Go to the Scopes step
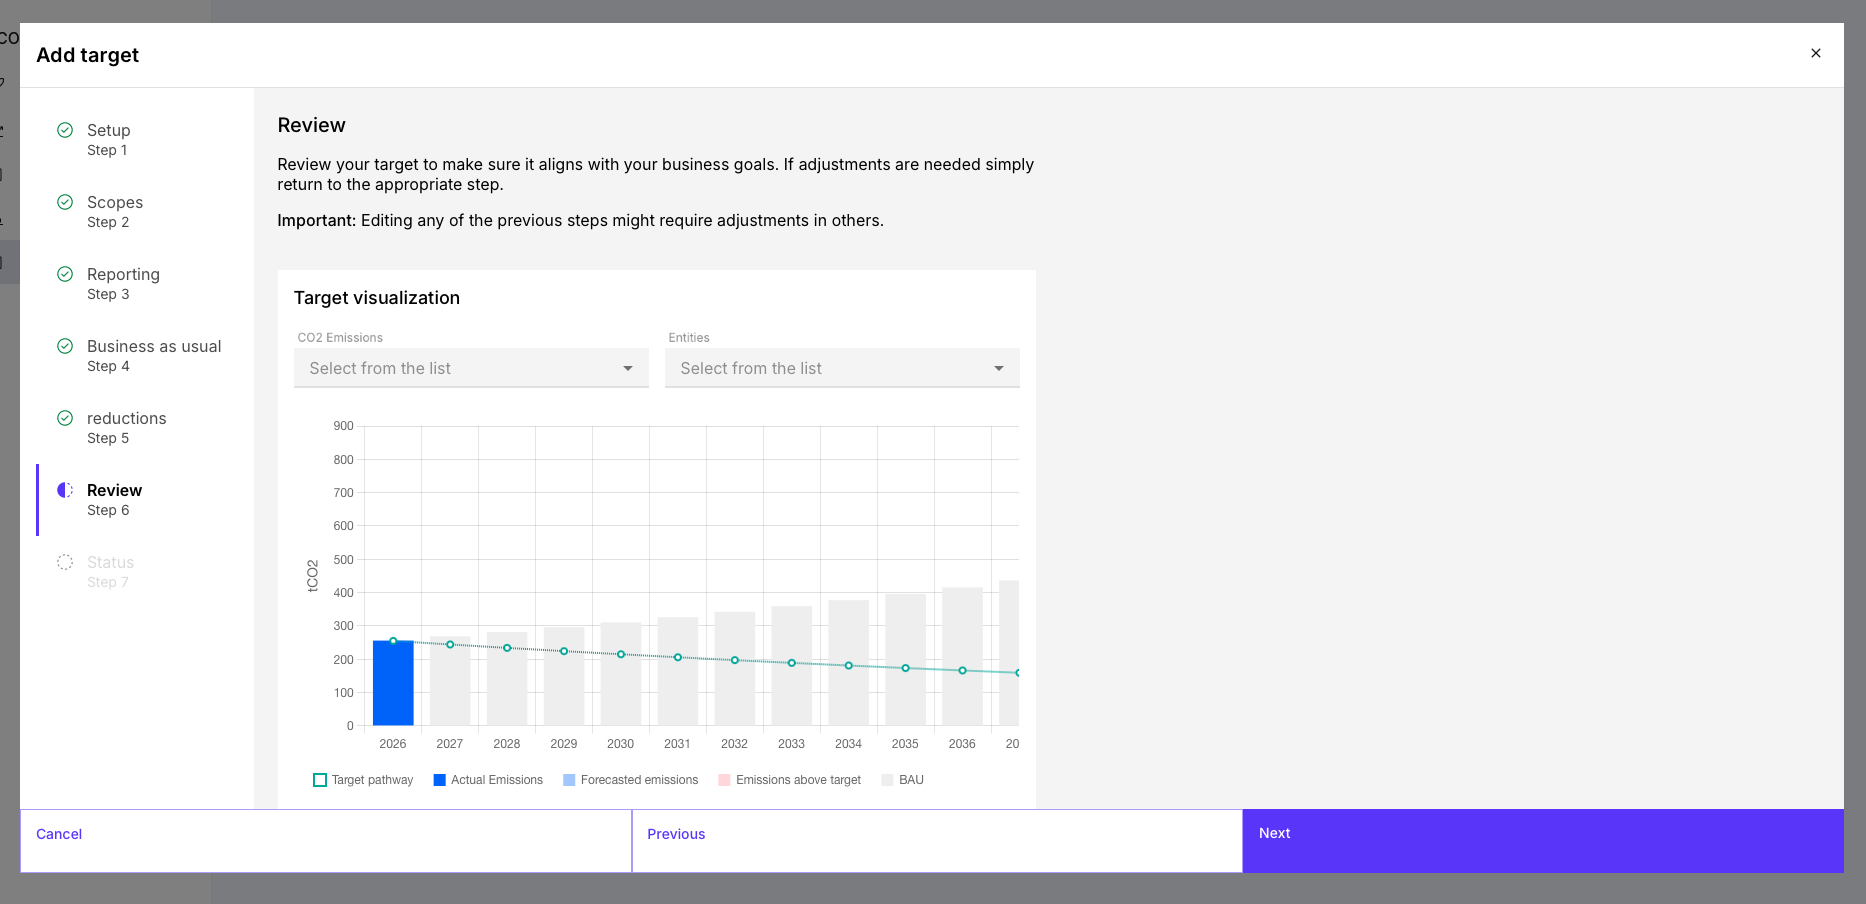 point(115,203)
